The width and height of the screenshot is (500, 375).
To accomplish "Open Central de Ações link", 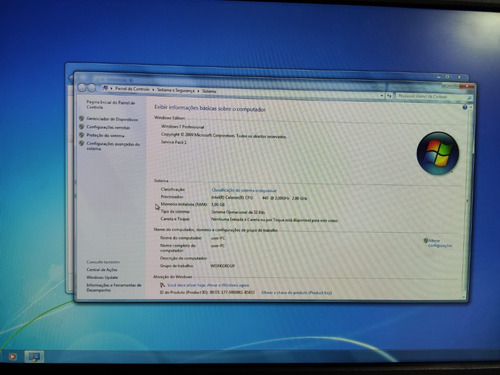I will coord(102,270).
